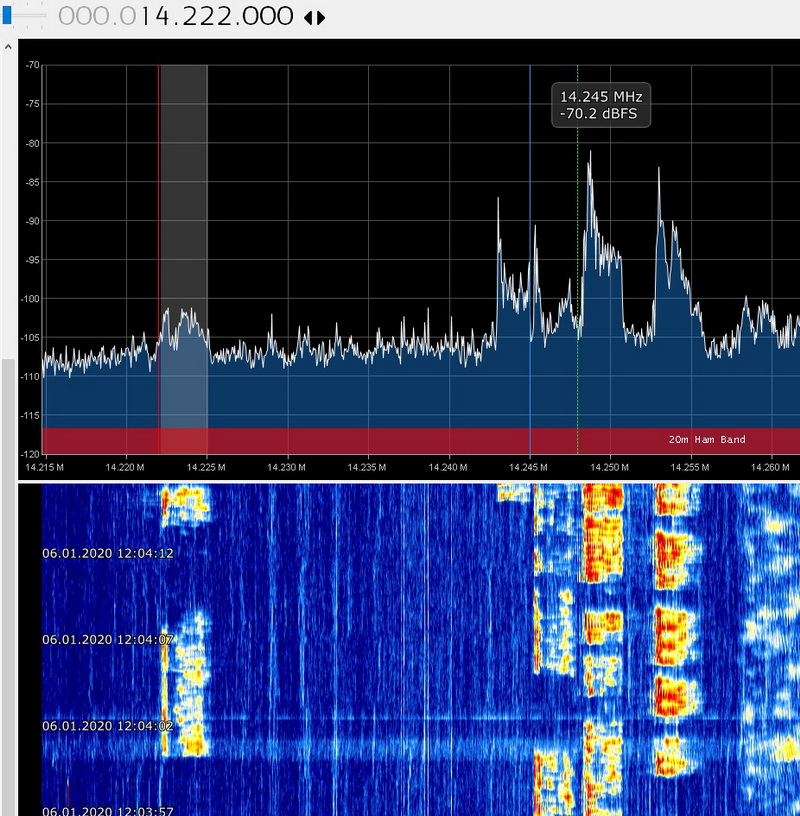
Task: Click the waterfall timestamp 12:04:12
Action: 108,553
